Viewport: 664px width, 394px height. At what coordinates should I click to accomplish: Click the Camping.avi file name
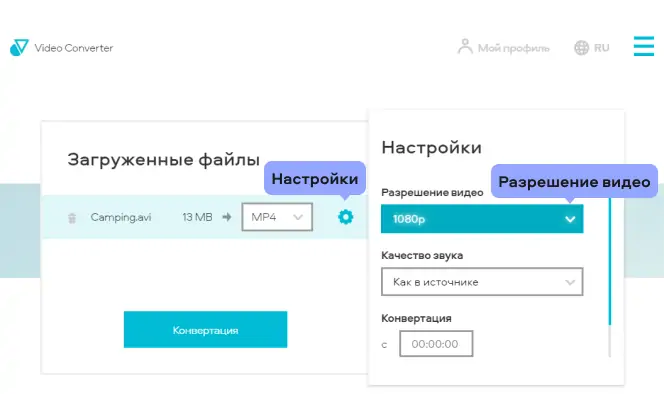[x=121, y=217]
